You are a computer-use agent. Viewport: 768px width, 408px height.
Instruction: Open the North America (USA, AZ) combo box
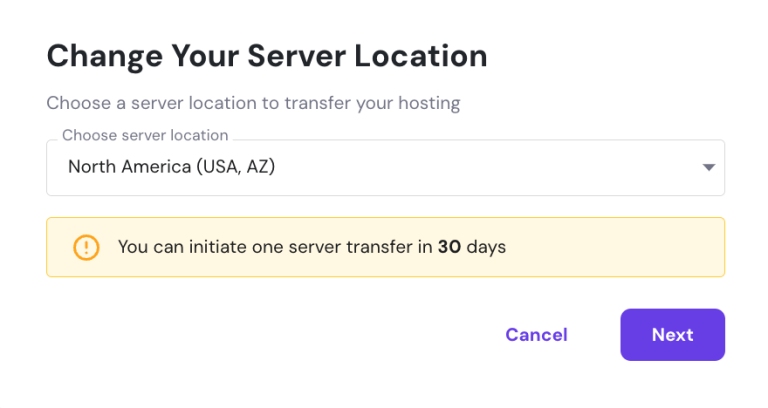[x=384, y=168]
